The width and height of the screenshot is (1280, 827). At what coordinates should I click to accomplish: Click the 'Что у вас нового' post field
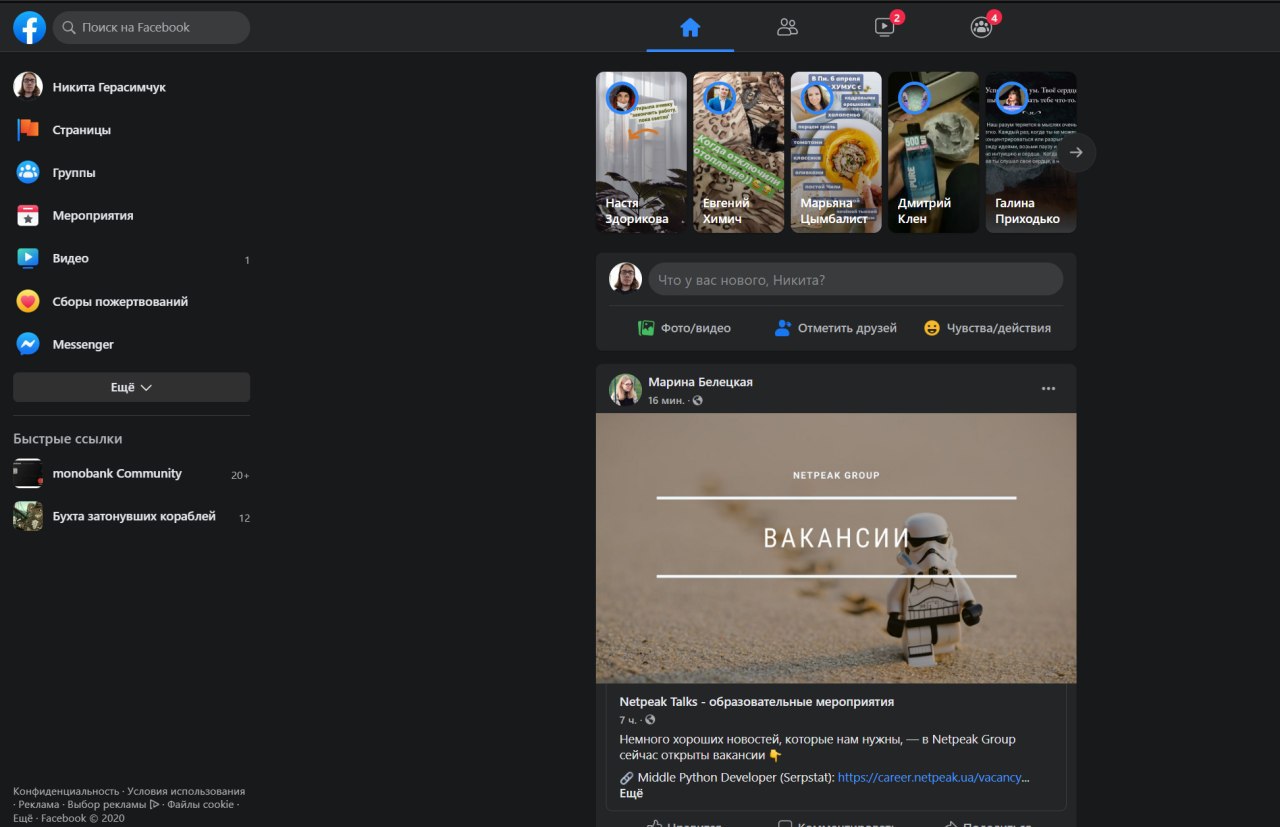tap(856, 279)
